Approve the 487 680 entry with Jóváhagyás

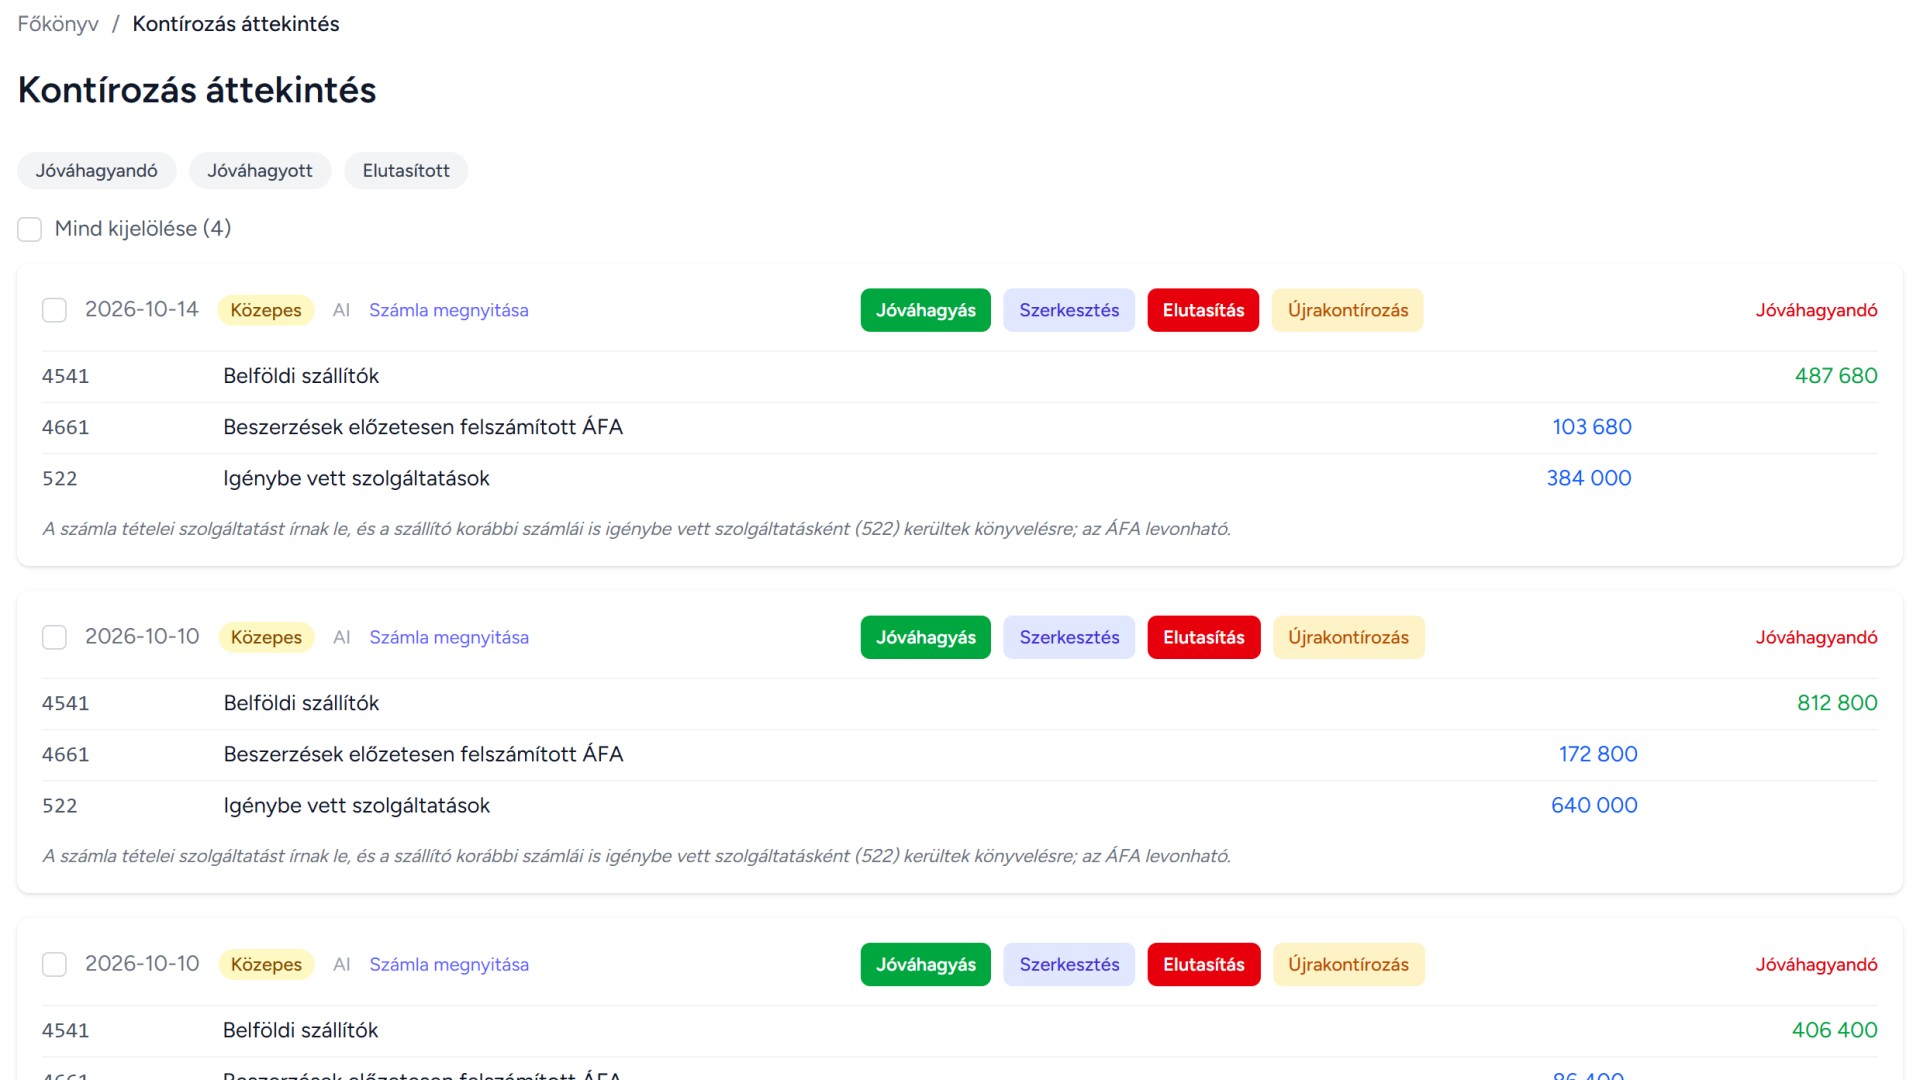[926, 310]
